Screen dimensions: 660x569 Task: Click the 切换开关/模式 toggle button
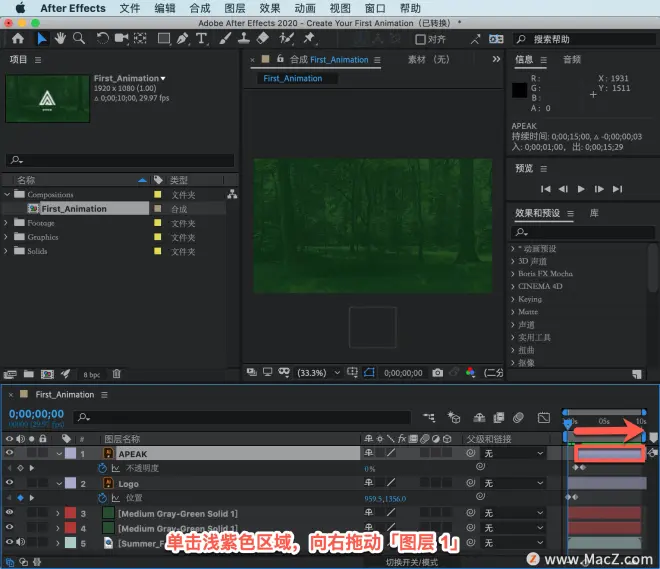click(x=412, y=562)
